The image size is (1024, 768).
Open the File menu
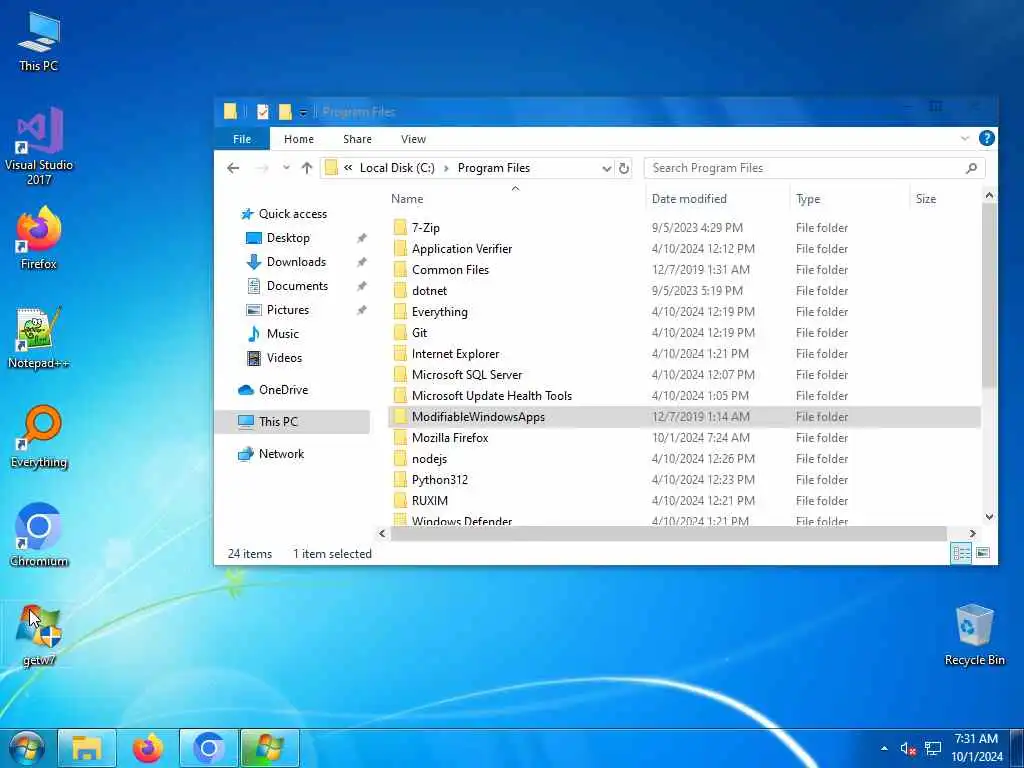pyautogui.click(x=242, y=138)
